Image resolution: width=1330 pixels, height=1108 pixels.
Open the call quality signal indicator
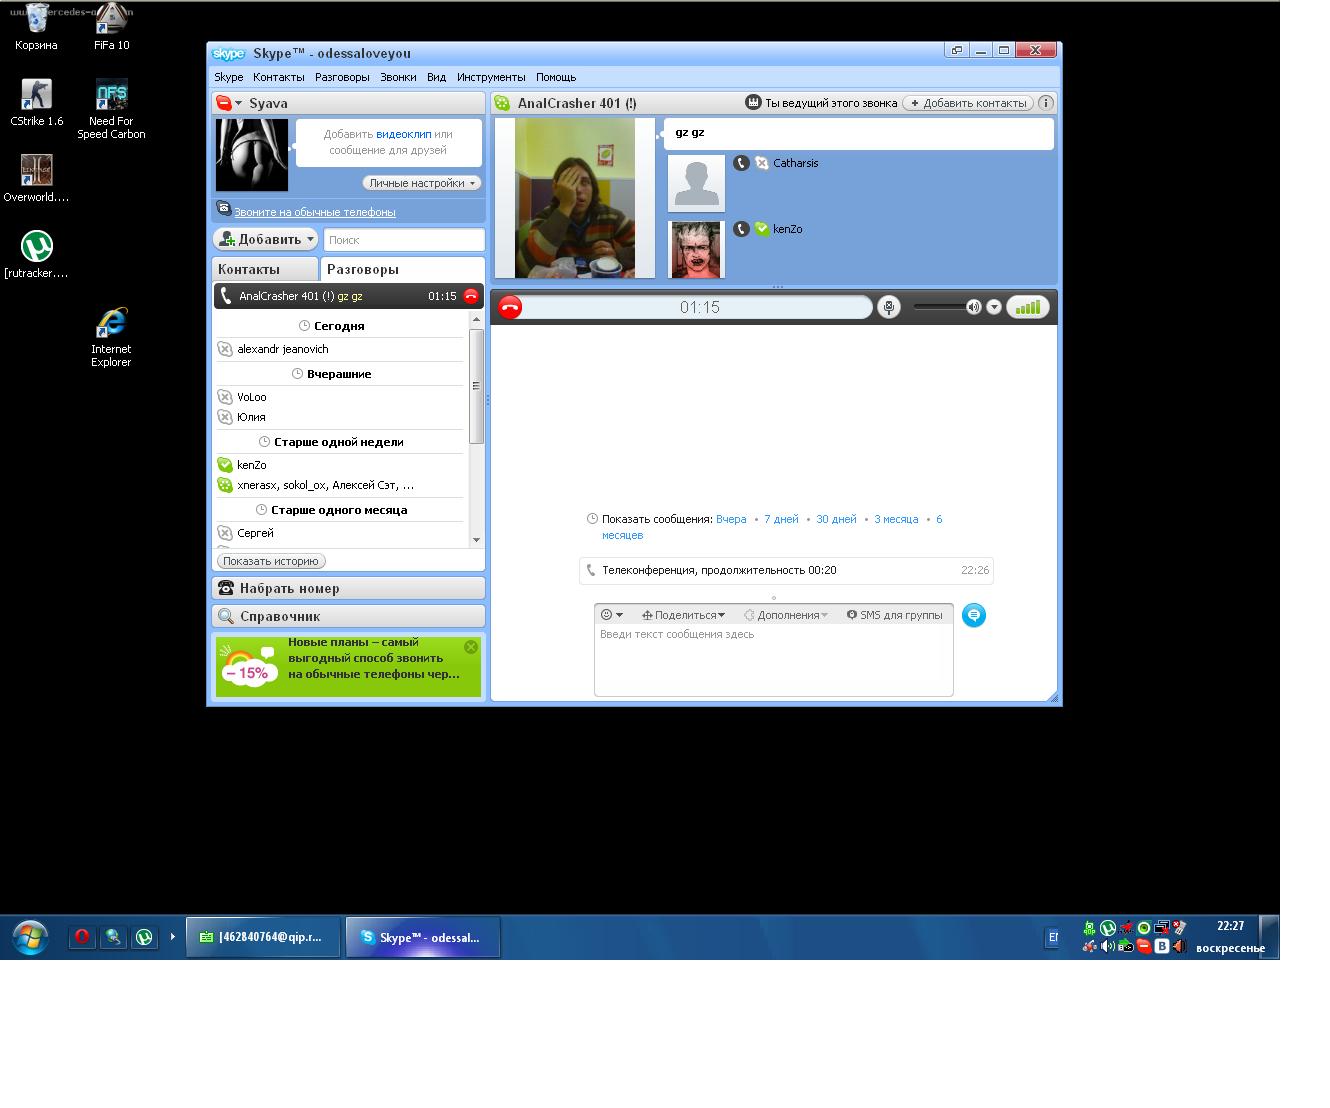(x=1028, y=307)
